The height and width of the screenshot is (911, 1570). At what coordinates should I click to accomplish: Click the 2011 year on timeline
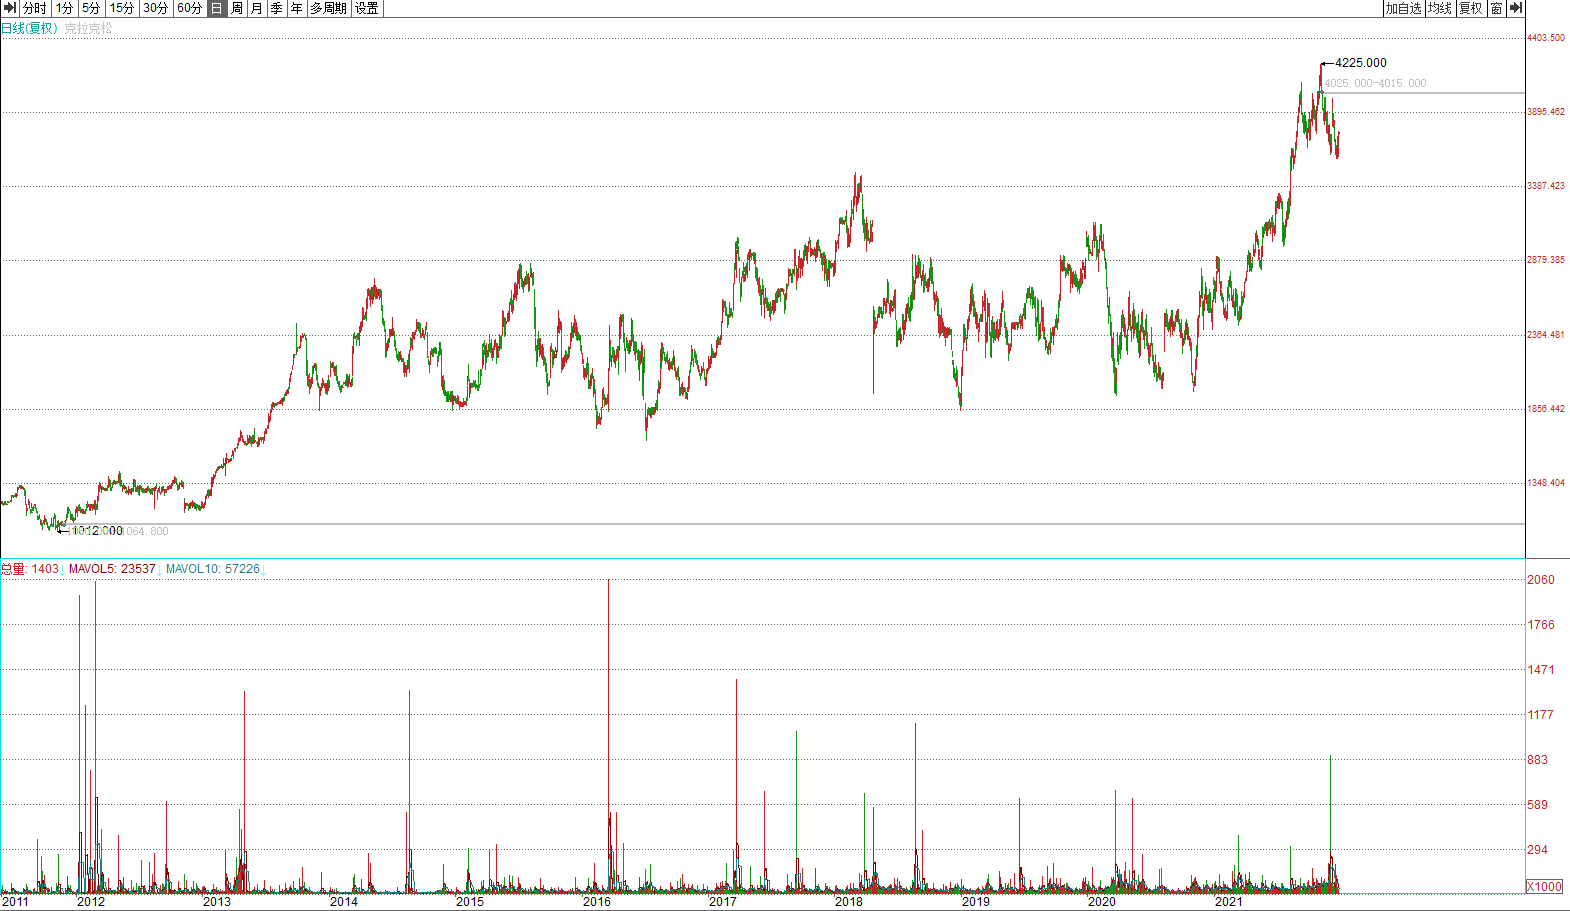[15, 902]
